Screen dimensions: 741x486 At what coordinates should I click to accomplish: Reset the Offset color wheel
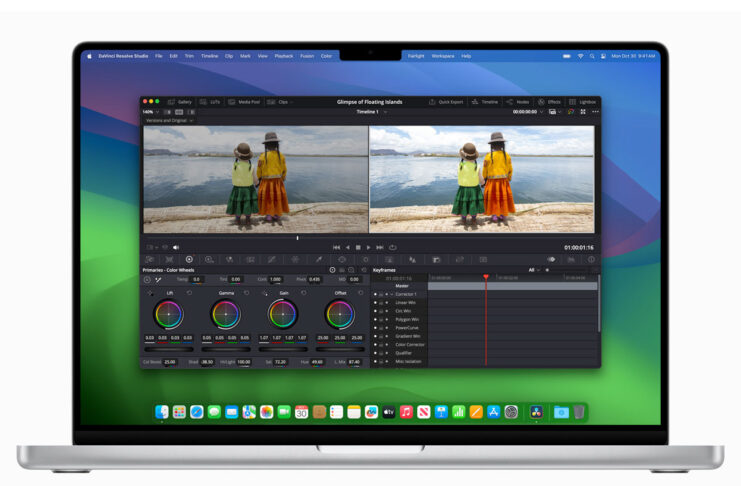[x=361, y=293]
